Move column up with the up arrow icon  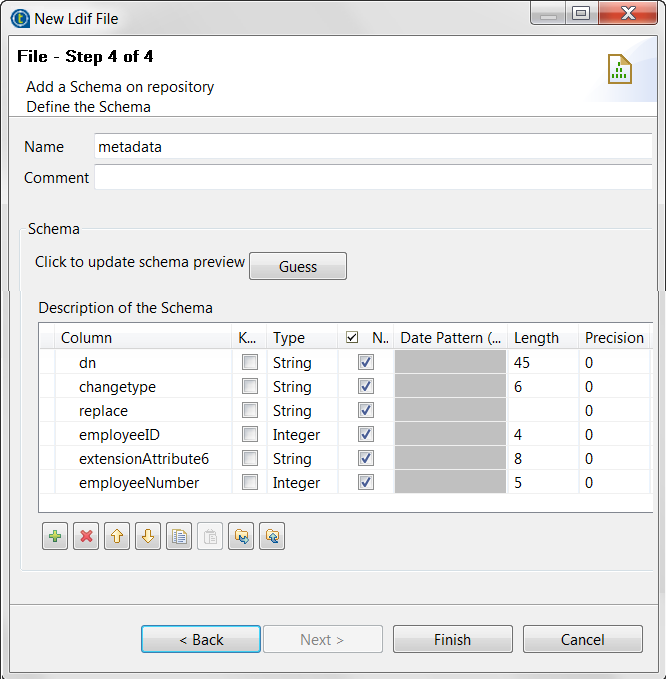[117, 536]
